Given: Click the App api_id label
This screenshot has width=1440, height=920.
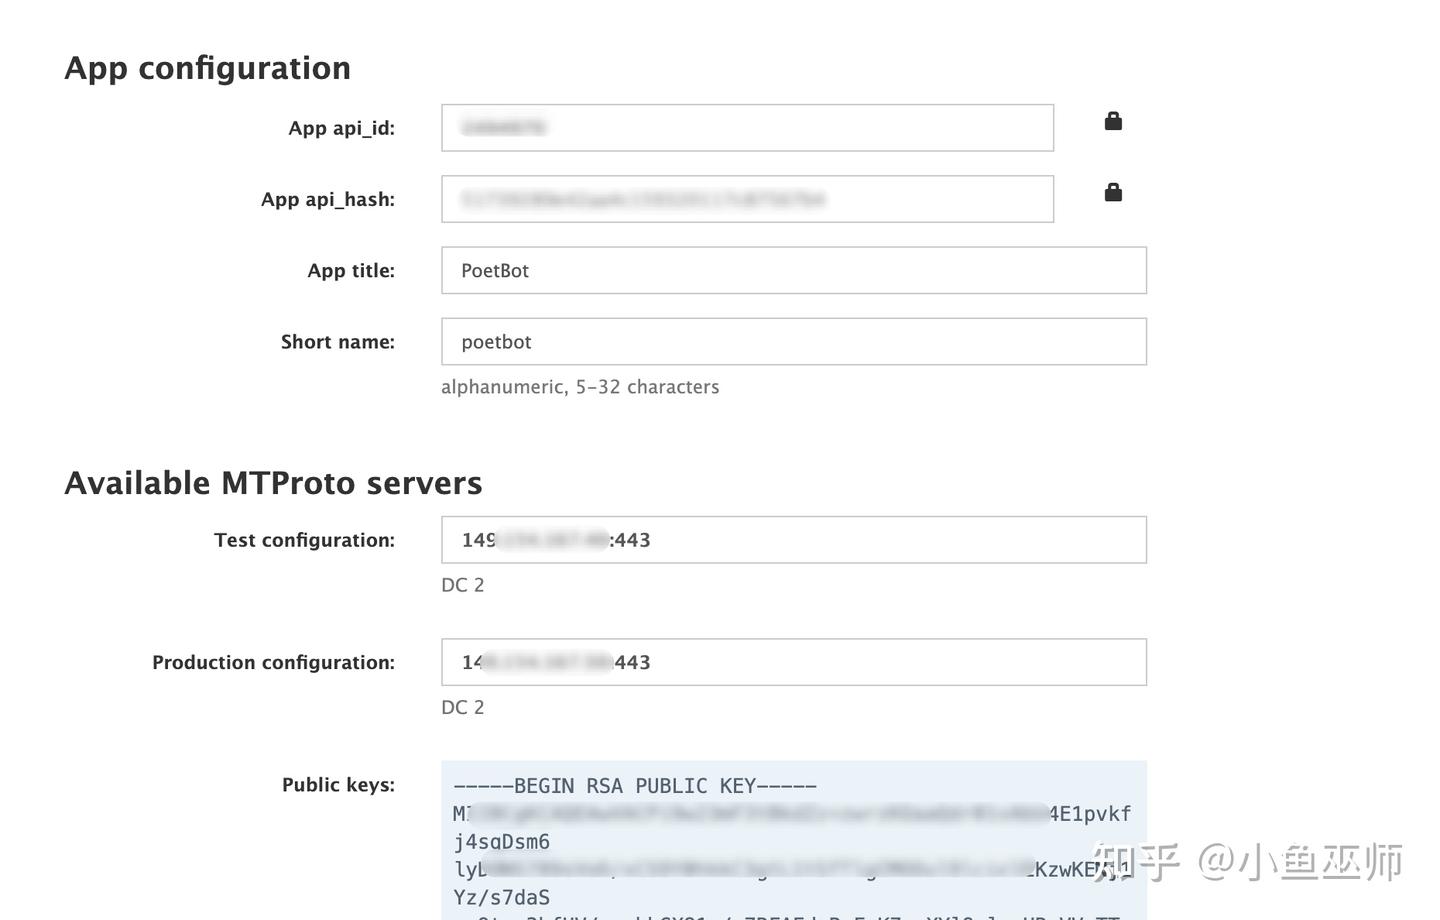Looking at the screenshot, I should pos(341,127).
